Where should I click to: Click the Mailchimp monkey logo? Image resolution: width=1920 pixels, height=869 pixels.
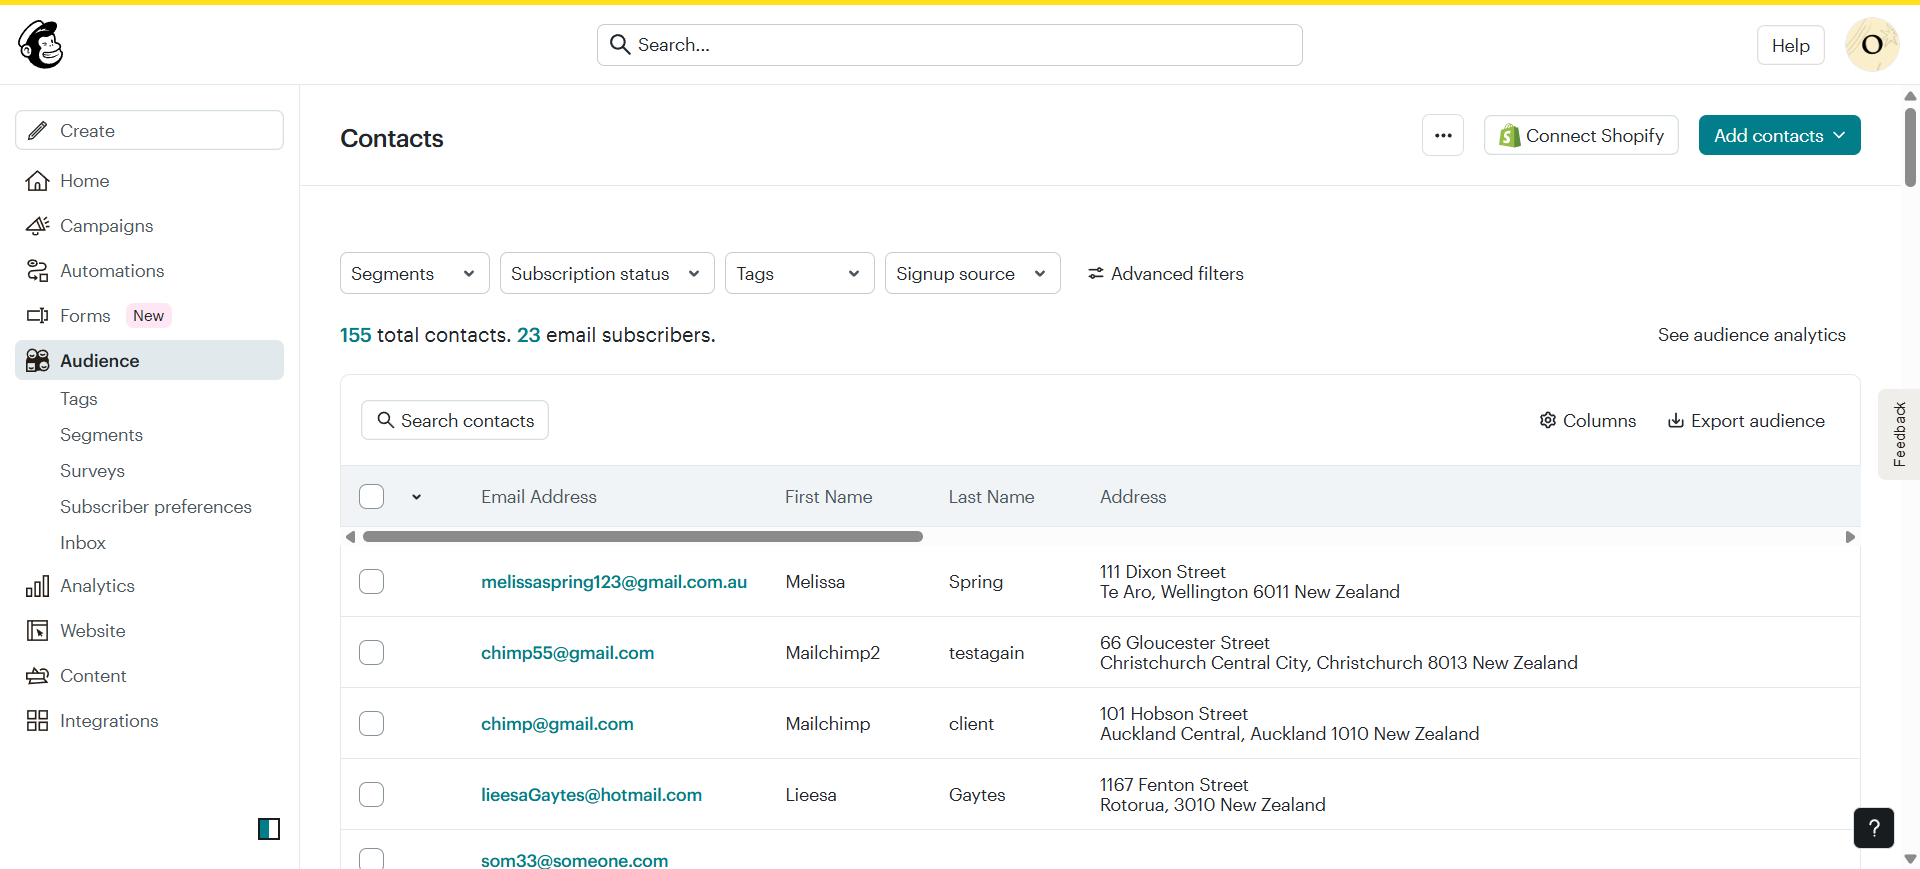[x=41, y=45]
